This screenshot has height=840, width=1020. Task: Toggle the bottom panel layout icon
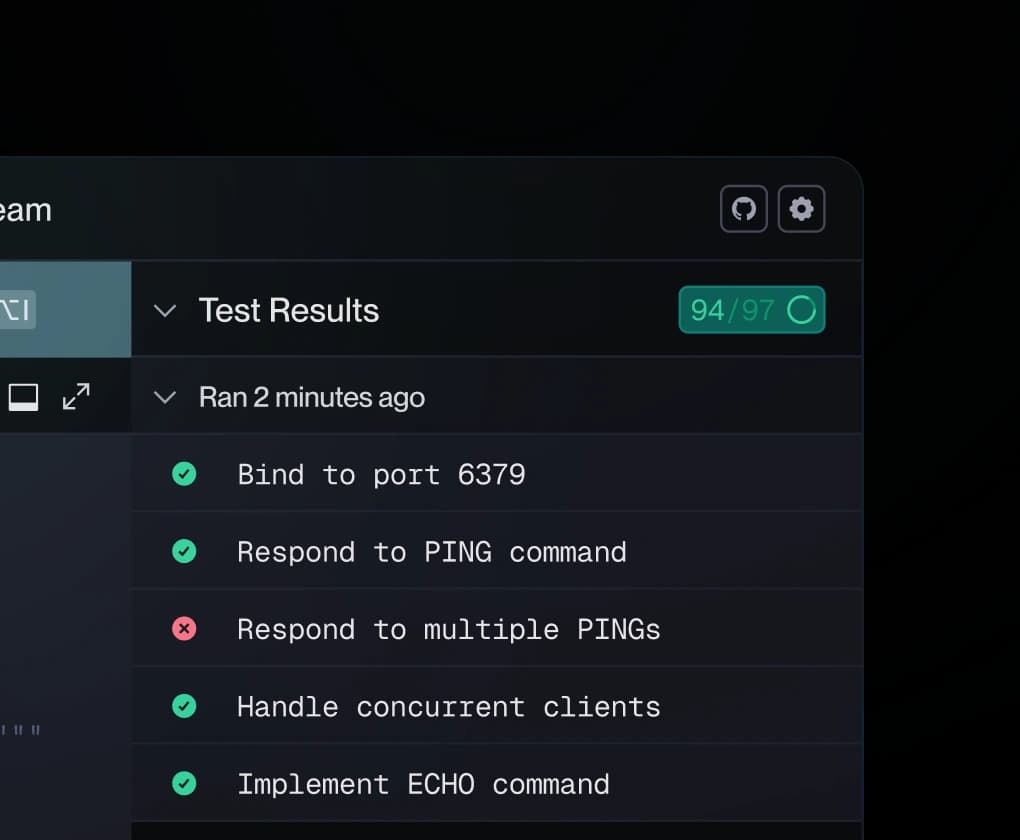tap(24, 397)
